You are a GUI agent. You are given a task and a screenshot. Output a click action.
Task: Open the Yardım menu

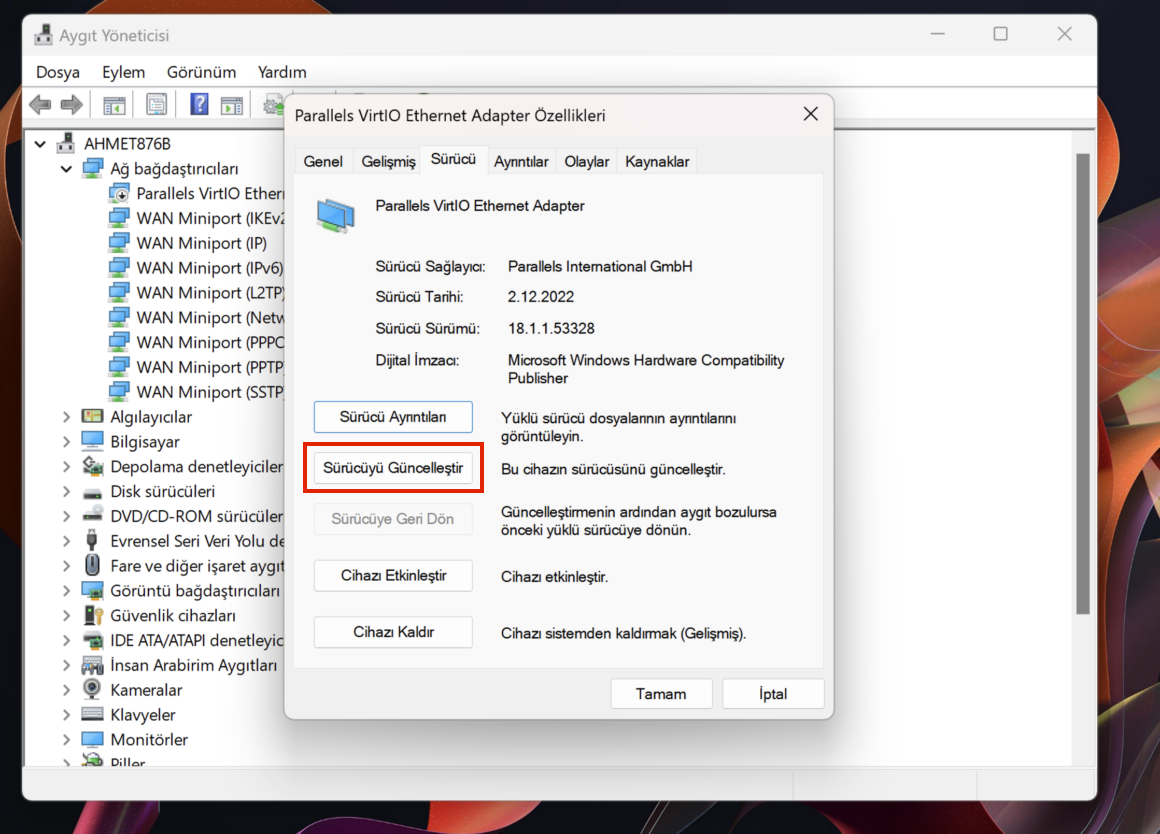[282, 72]
